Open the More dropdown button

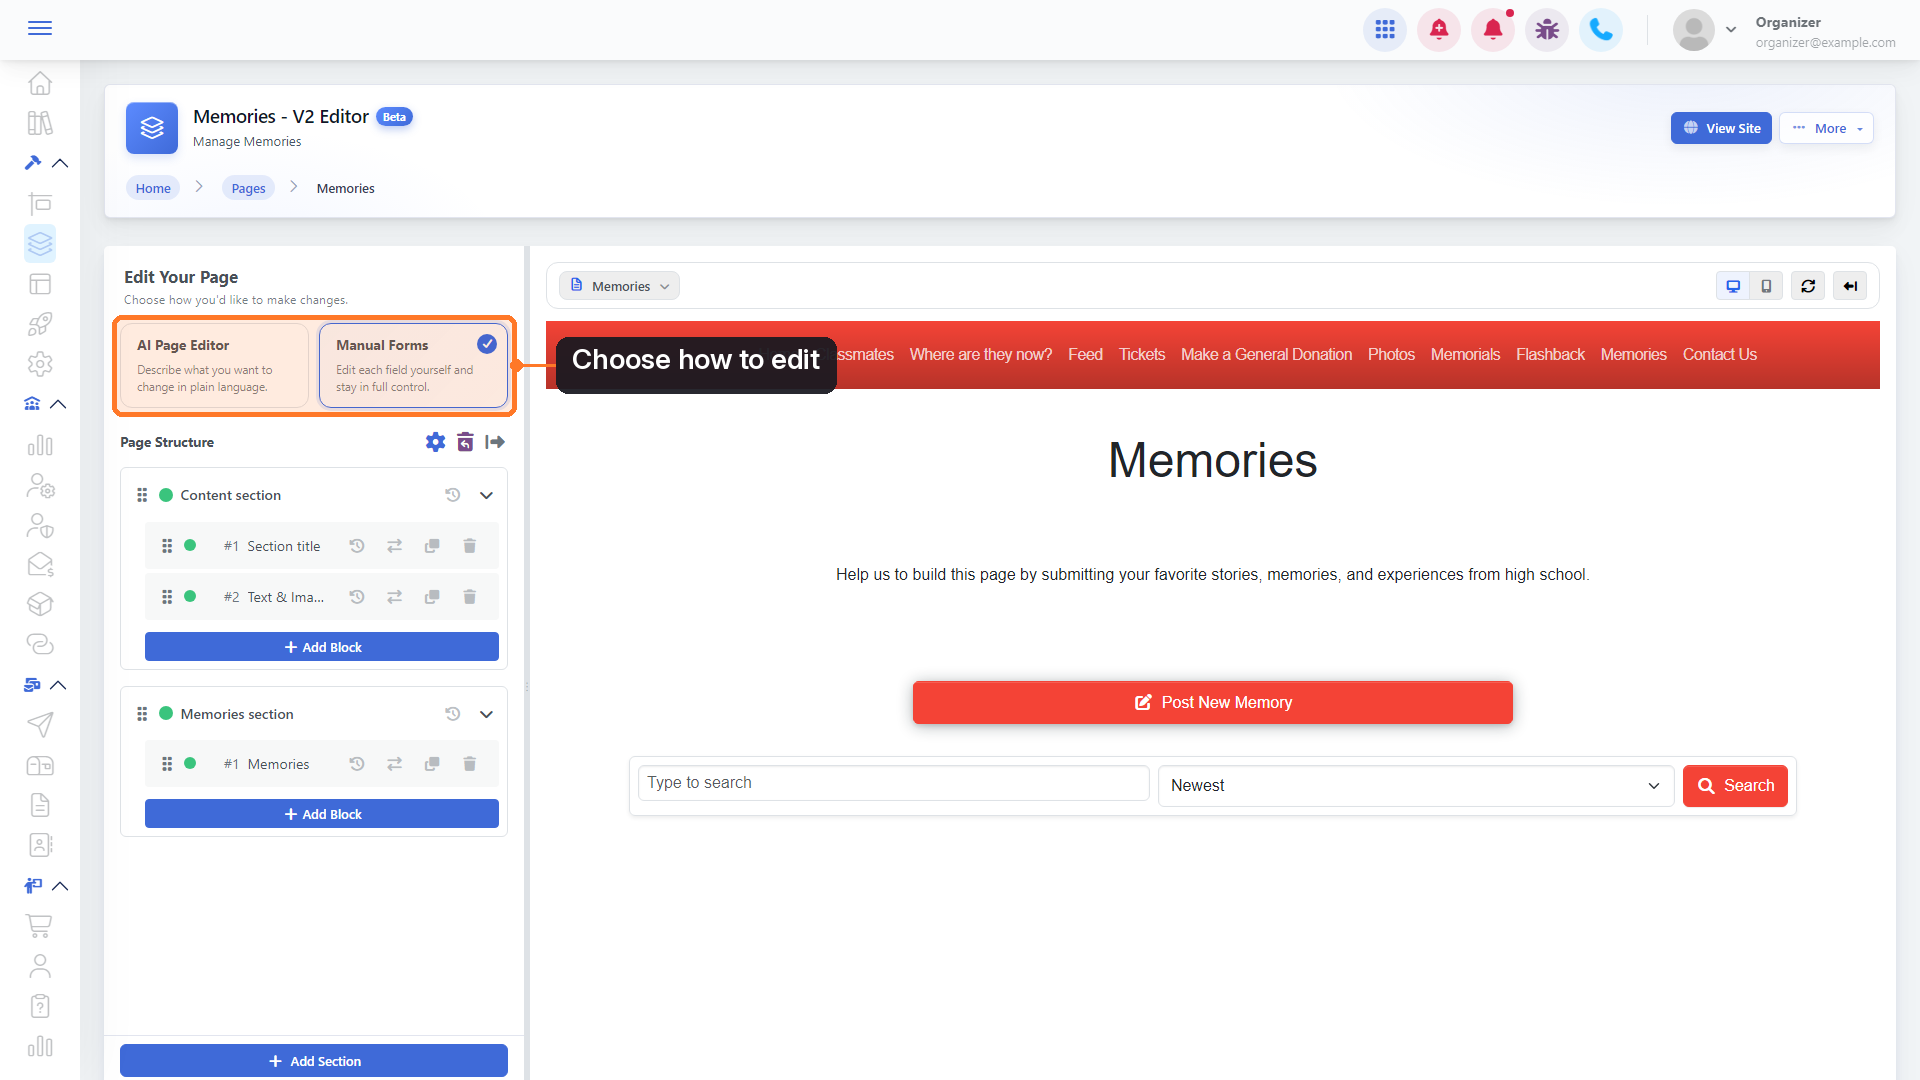[x=1826, y=128]
